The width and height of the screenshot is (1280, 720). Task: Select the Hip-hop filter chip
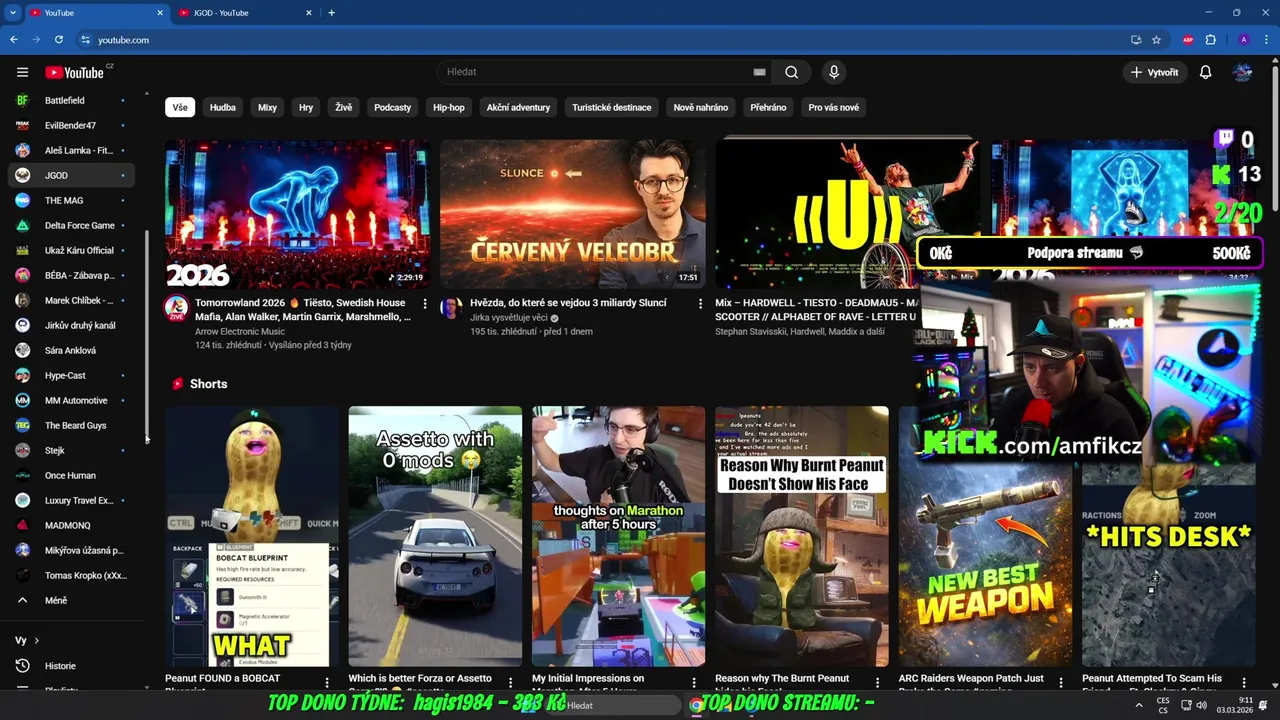click(x=449, y=107)
